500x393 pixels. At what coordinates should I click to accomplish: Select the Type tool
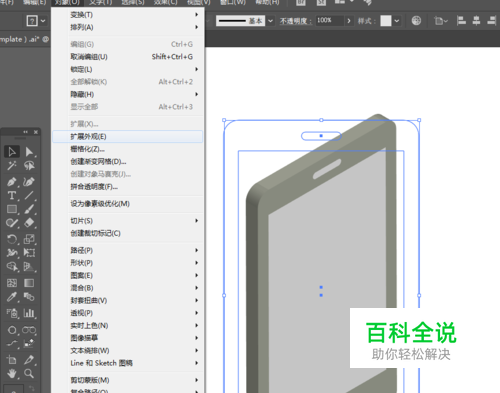click(x=12, y=195)
